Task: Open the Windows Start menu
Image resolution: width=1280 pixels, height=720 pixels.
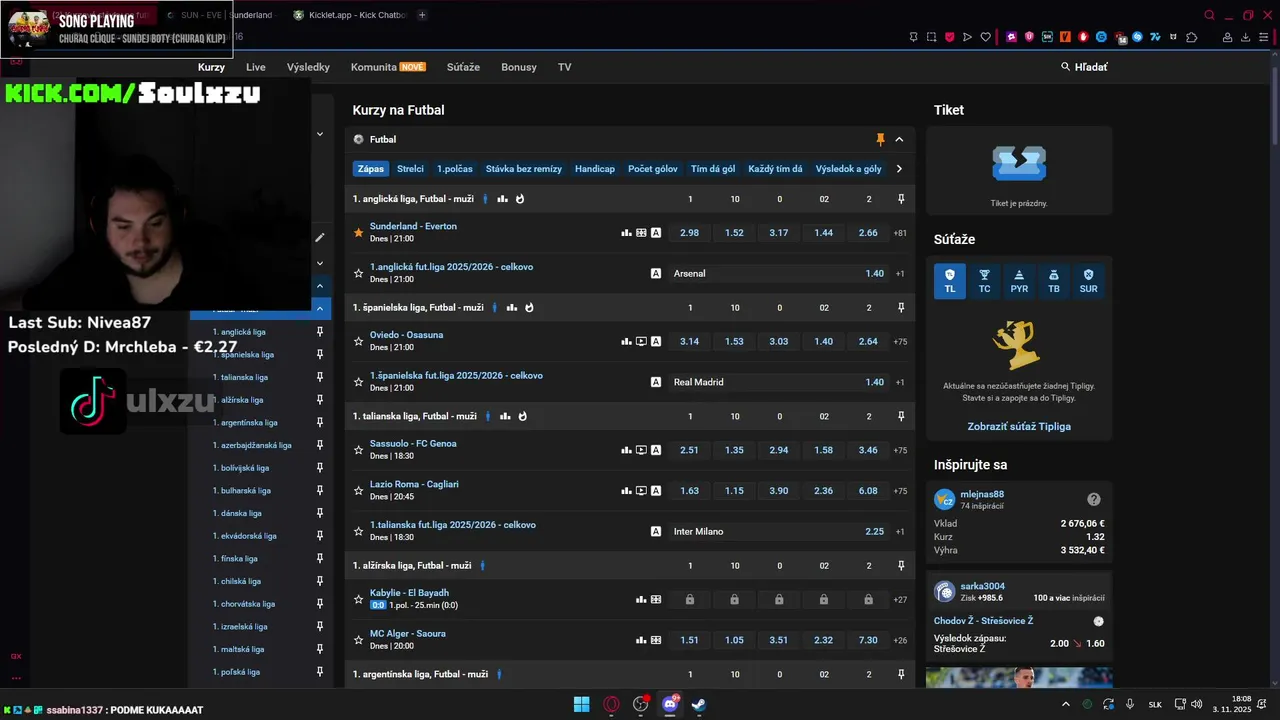Action: [581, 704]
